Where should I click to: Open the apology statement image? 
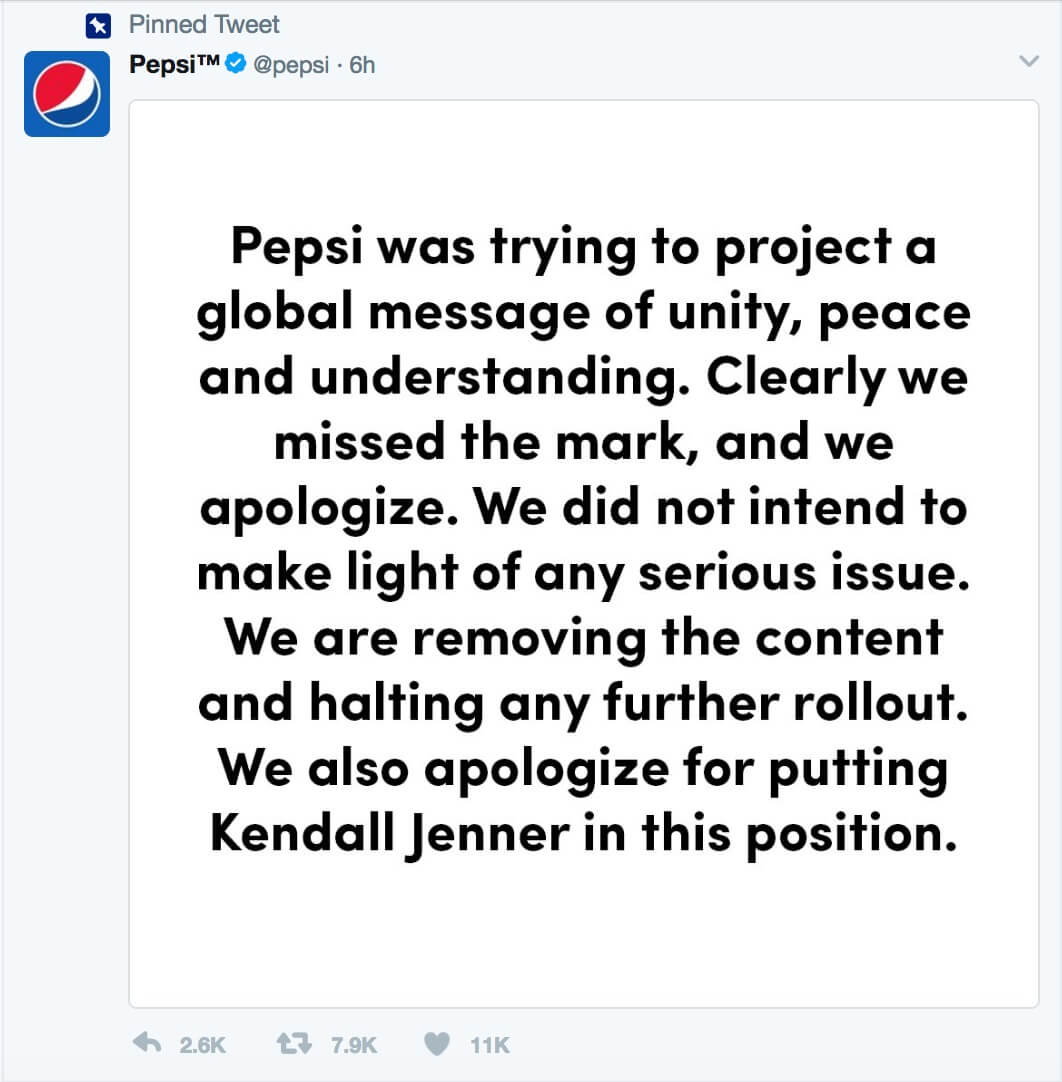[x=584, y=553]
